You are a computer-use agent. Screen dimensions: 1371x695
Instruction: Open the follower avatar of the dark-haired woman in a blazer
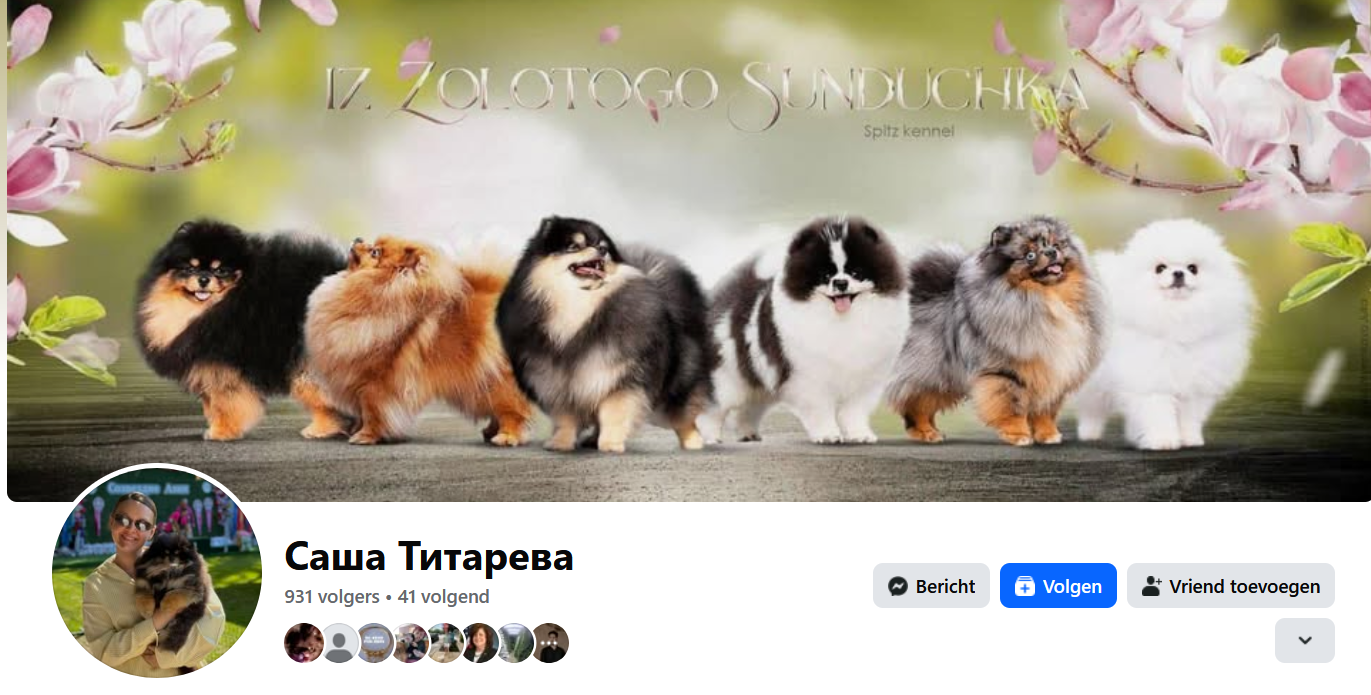(x=479, y=643)
